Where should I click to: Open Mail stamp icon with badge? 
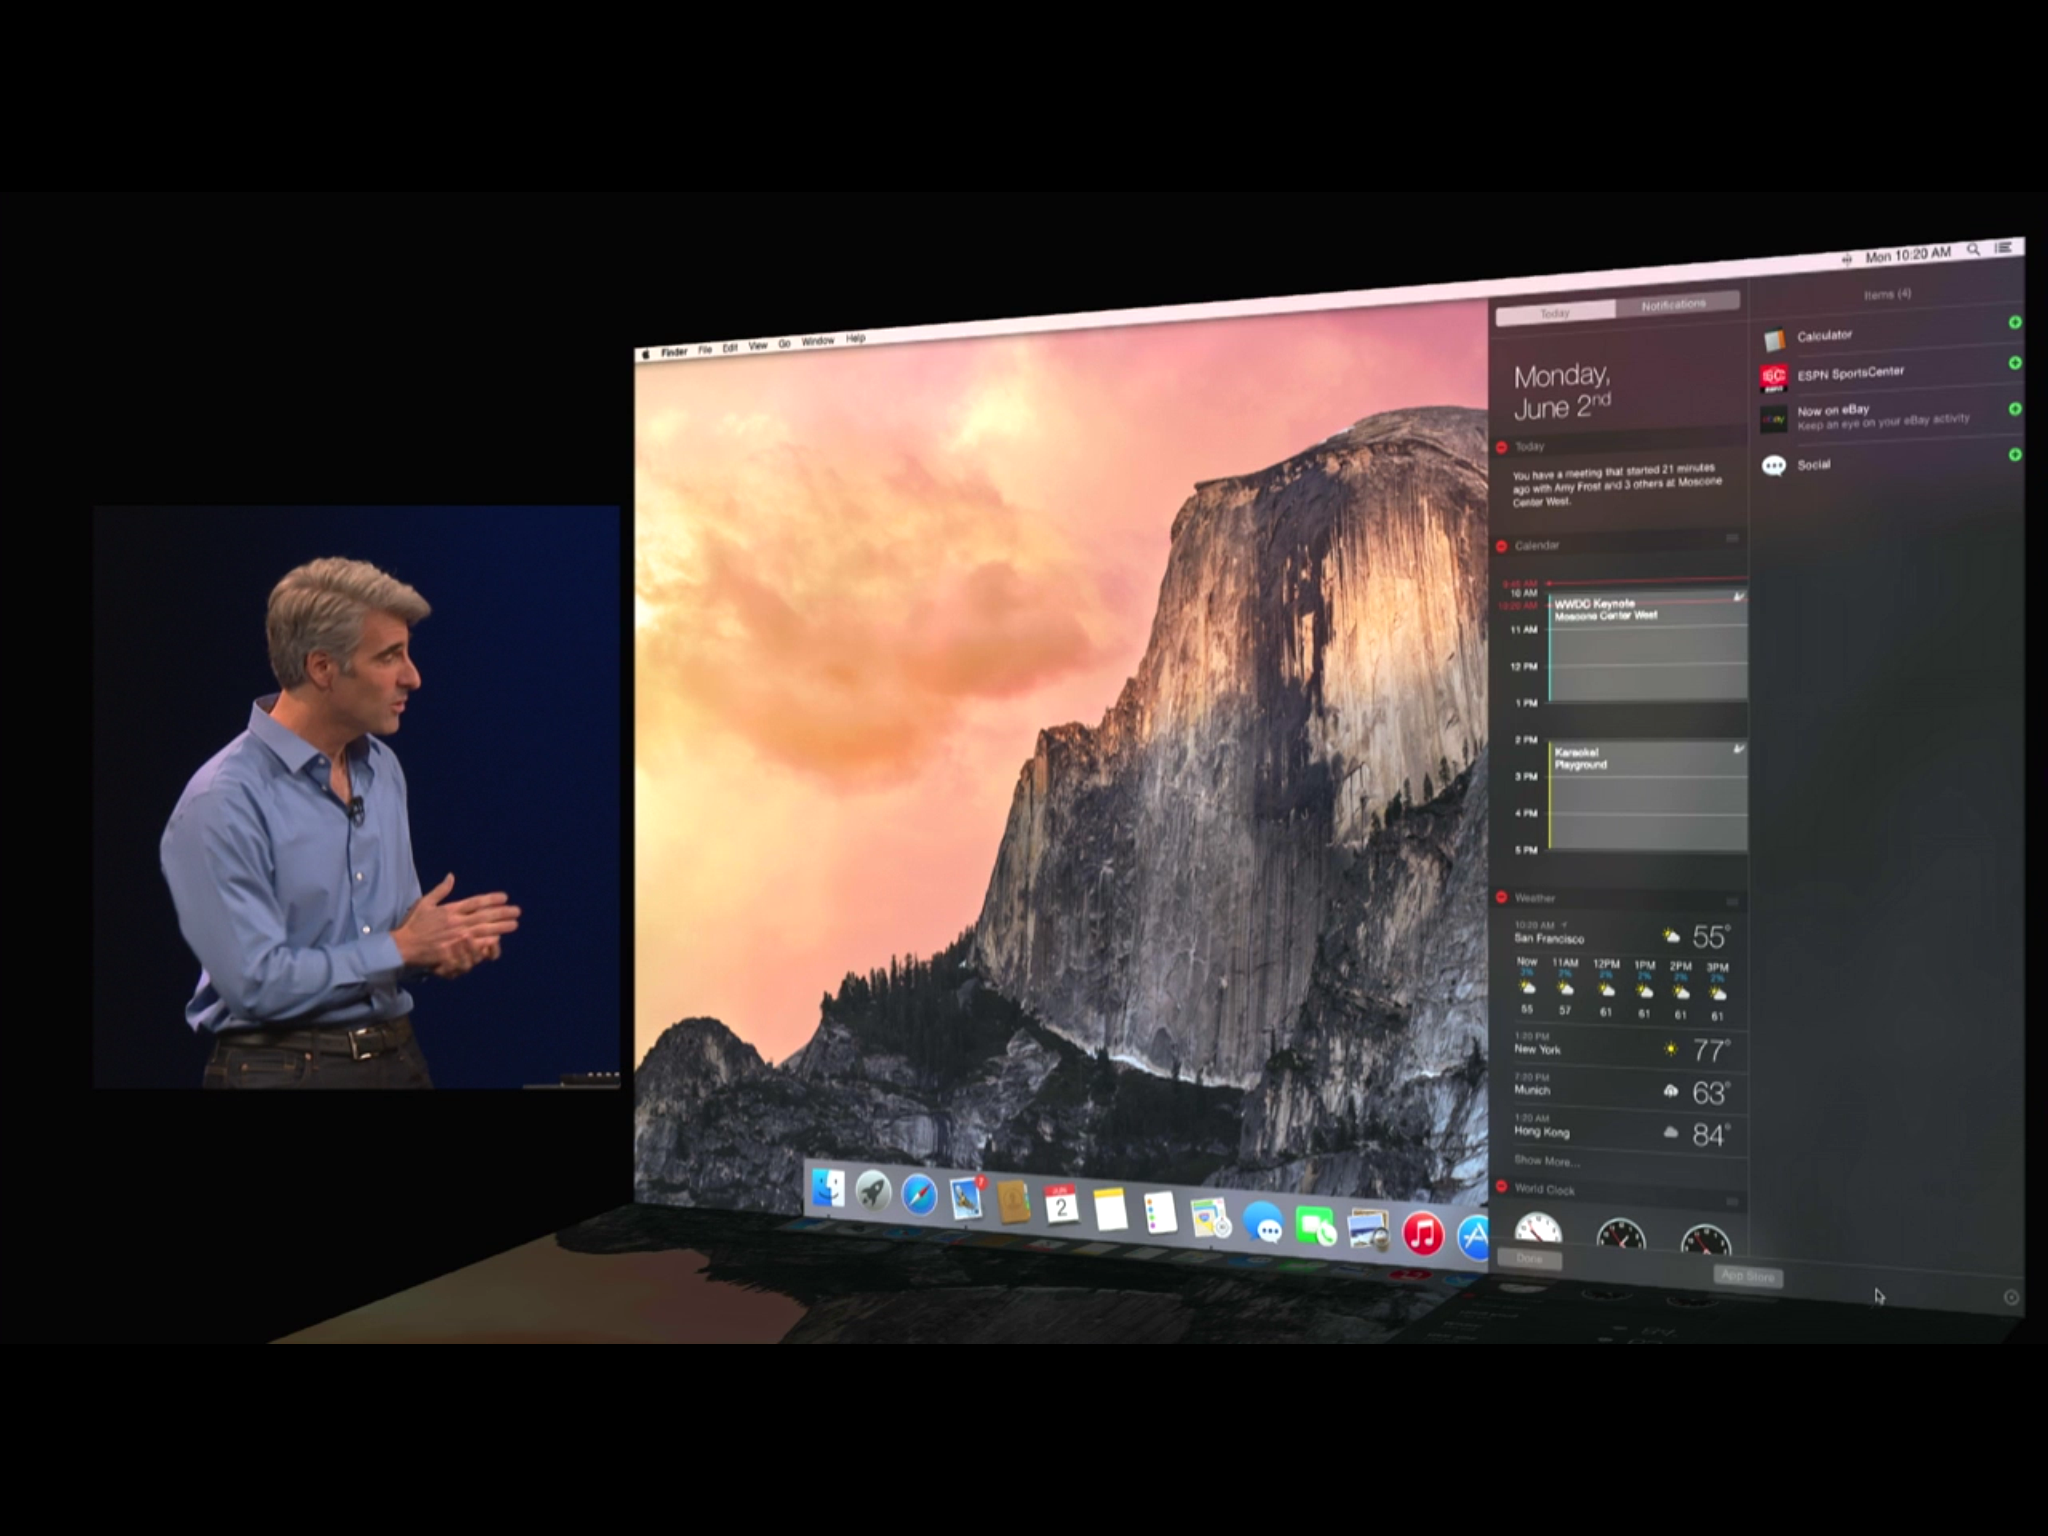pos(966,1198)
